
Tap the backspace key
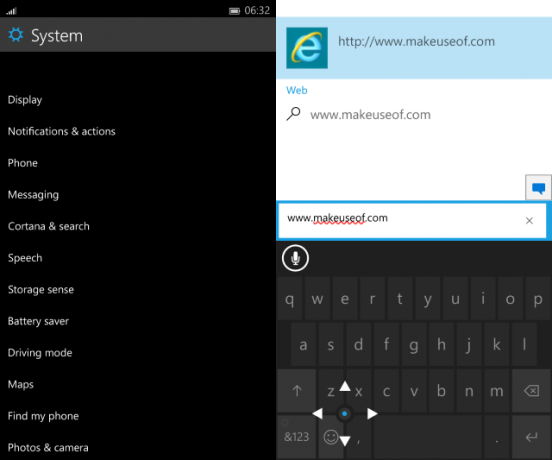click(531, 391)
